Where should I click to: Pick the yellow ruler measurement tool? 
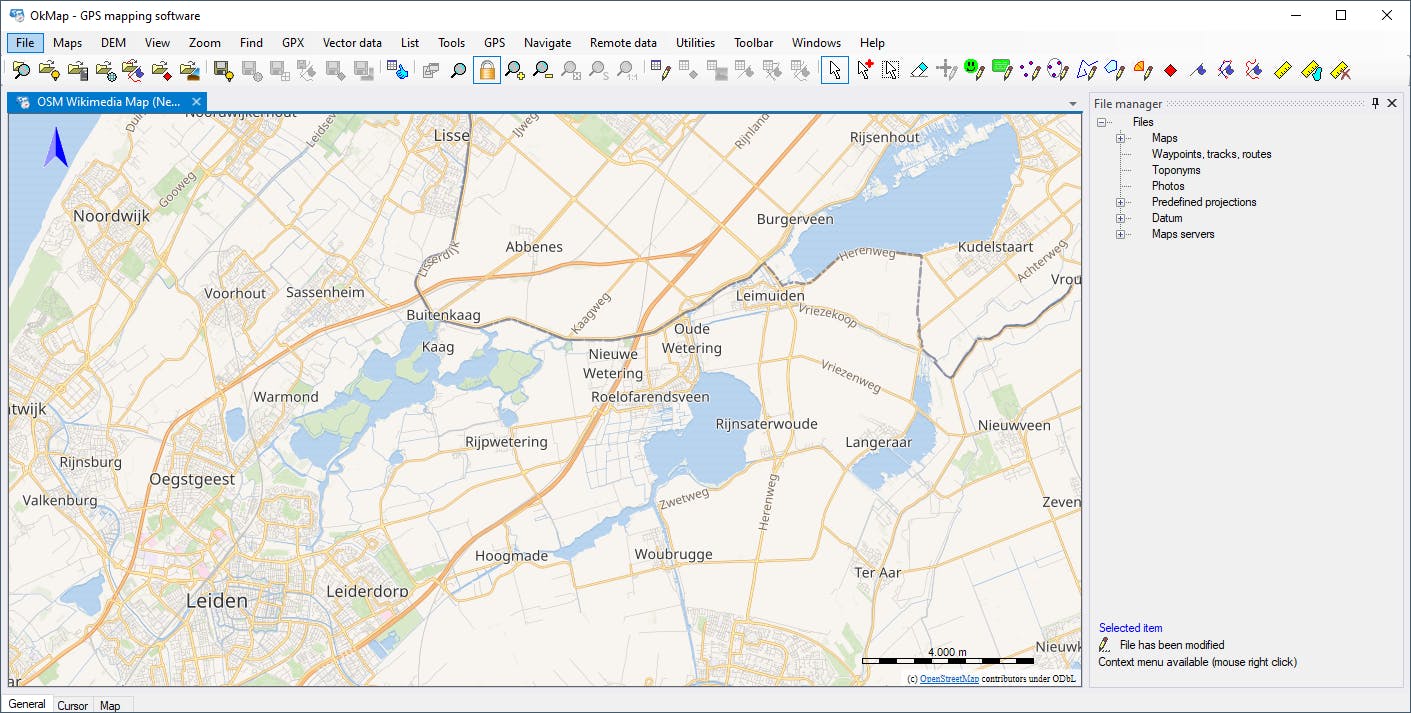(1283, 70)
